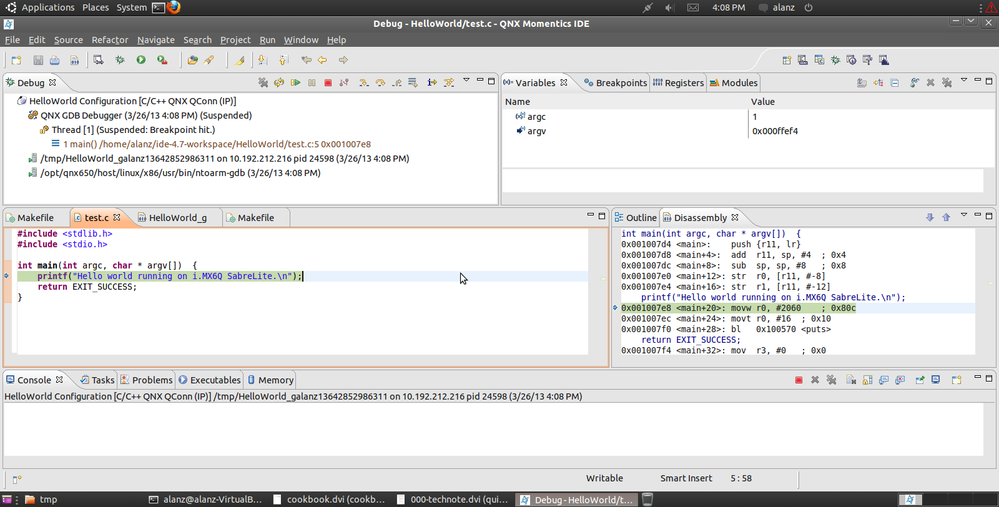Image resolution: width=999 pixels, height=507 pixels.
Task: Click up arrow icon in Disassembly toolbar
Action: coord(946,217)
